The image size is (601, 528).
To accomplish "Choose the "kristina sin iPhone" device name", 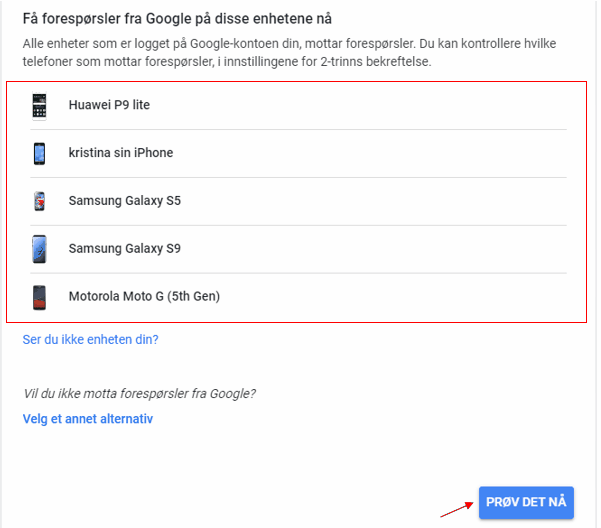I will [x=121, y=153].
